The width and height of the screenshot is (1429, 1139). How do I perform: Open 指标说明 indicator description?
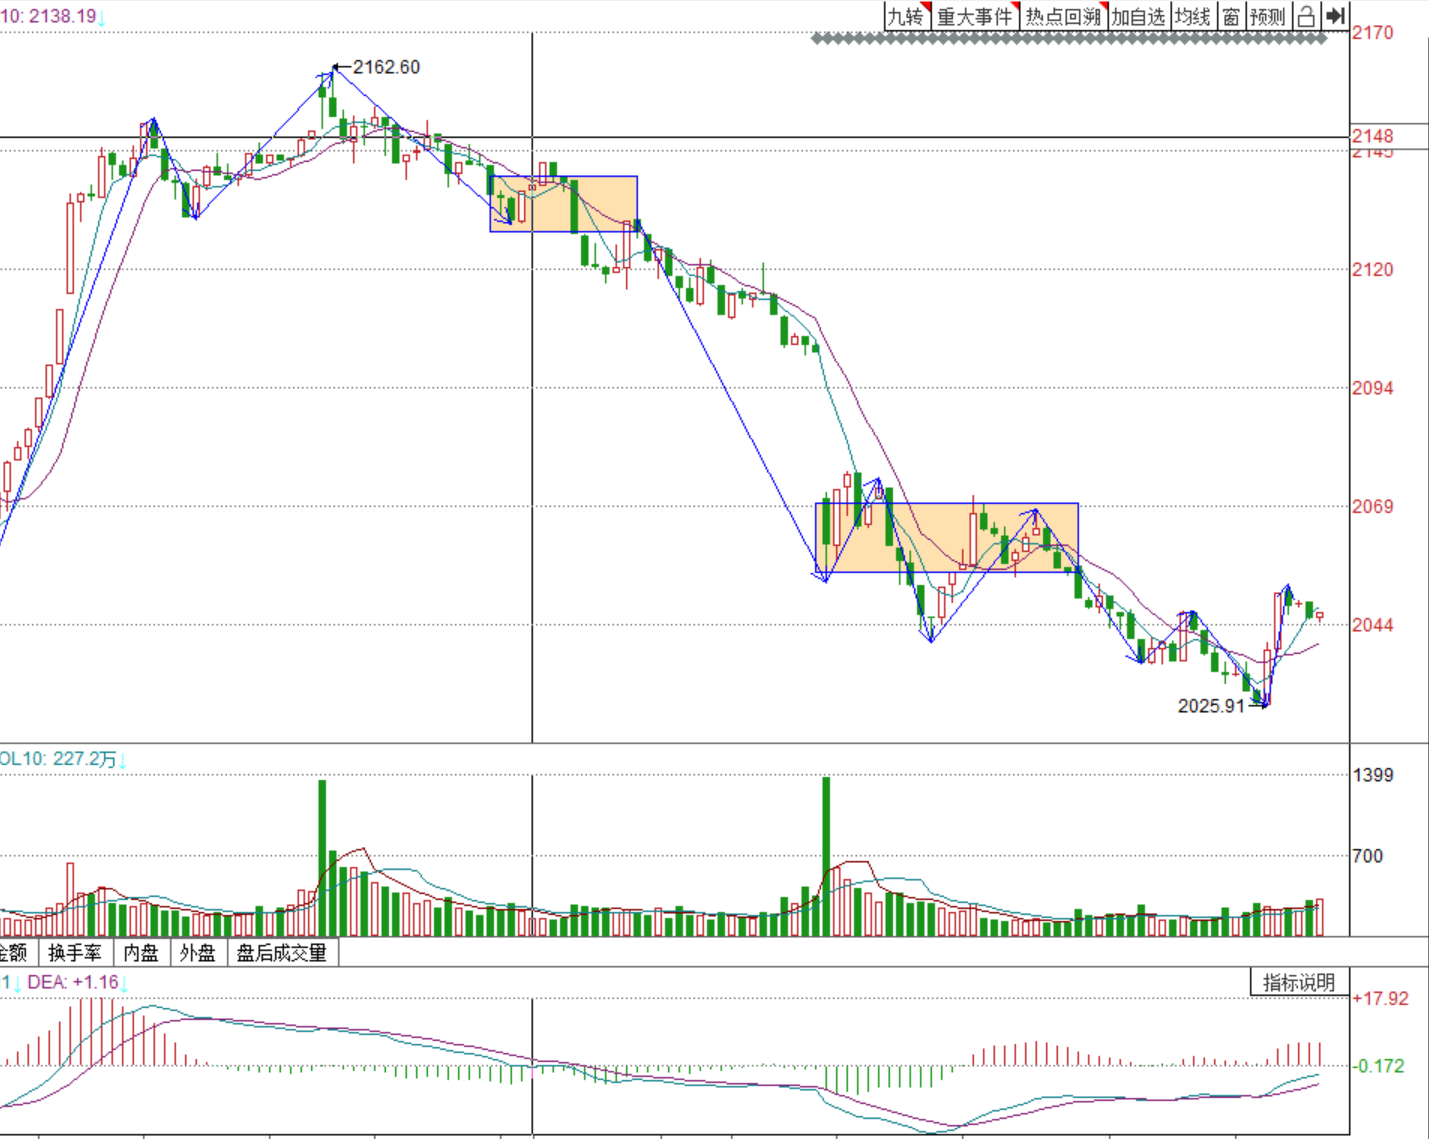pyautogui.click(x=1299, y=982)
